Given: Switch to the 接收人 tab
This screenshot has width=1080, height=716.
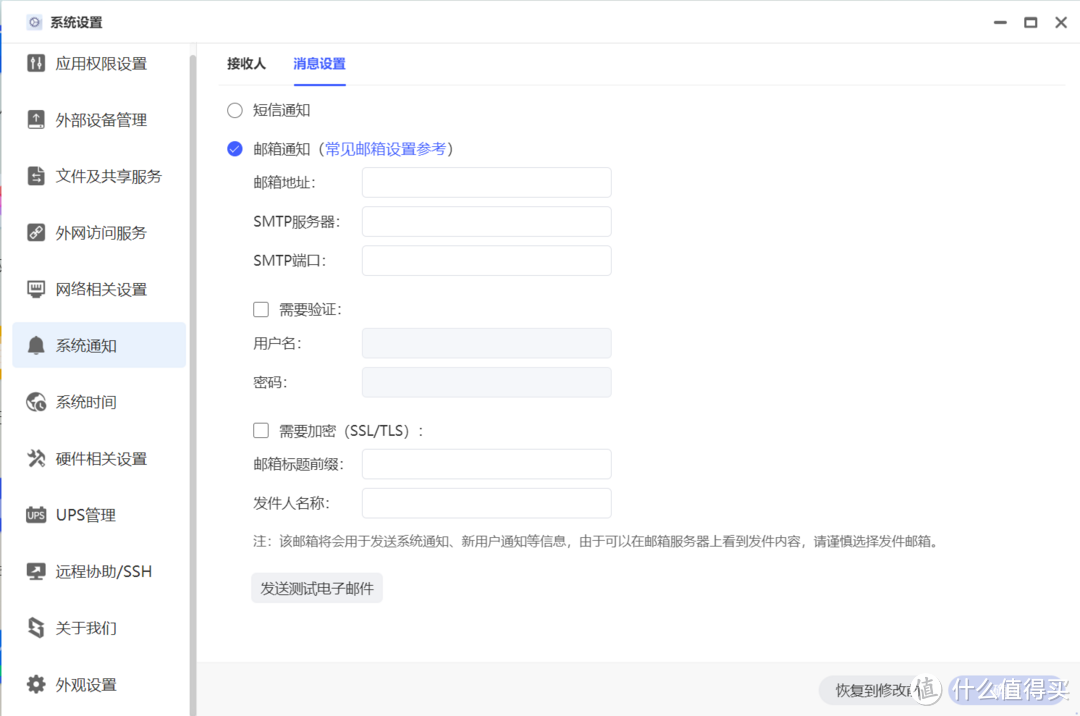Looking at the screenshot, I should 246,63.
